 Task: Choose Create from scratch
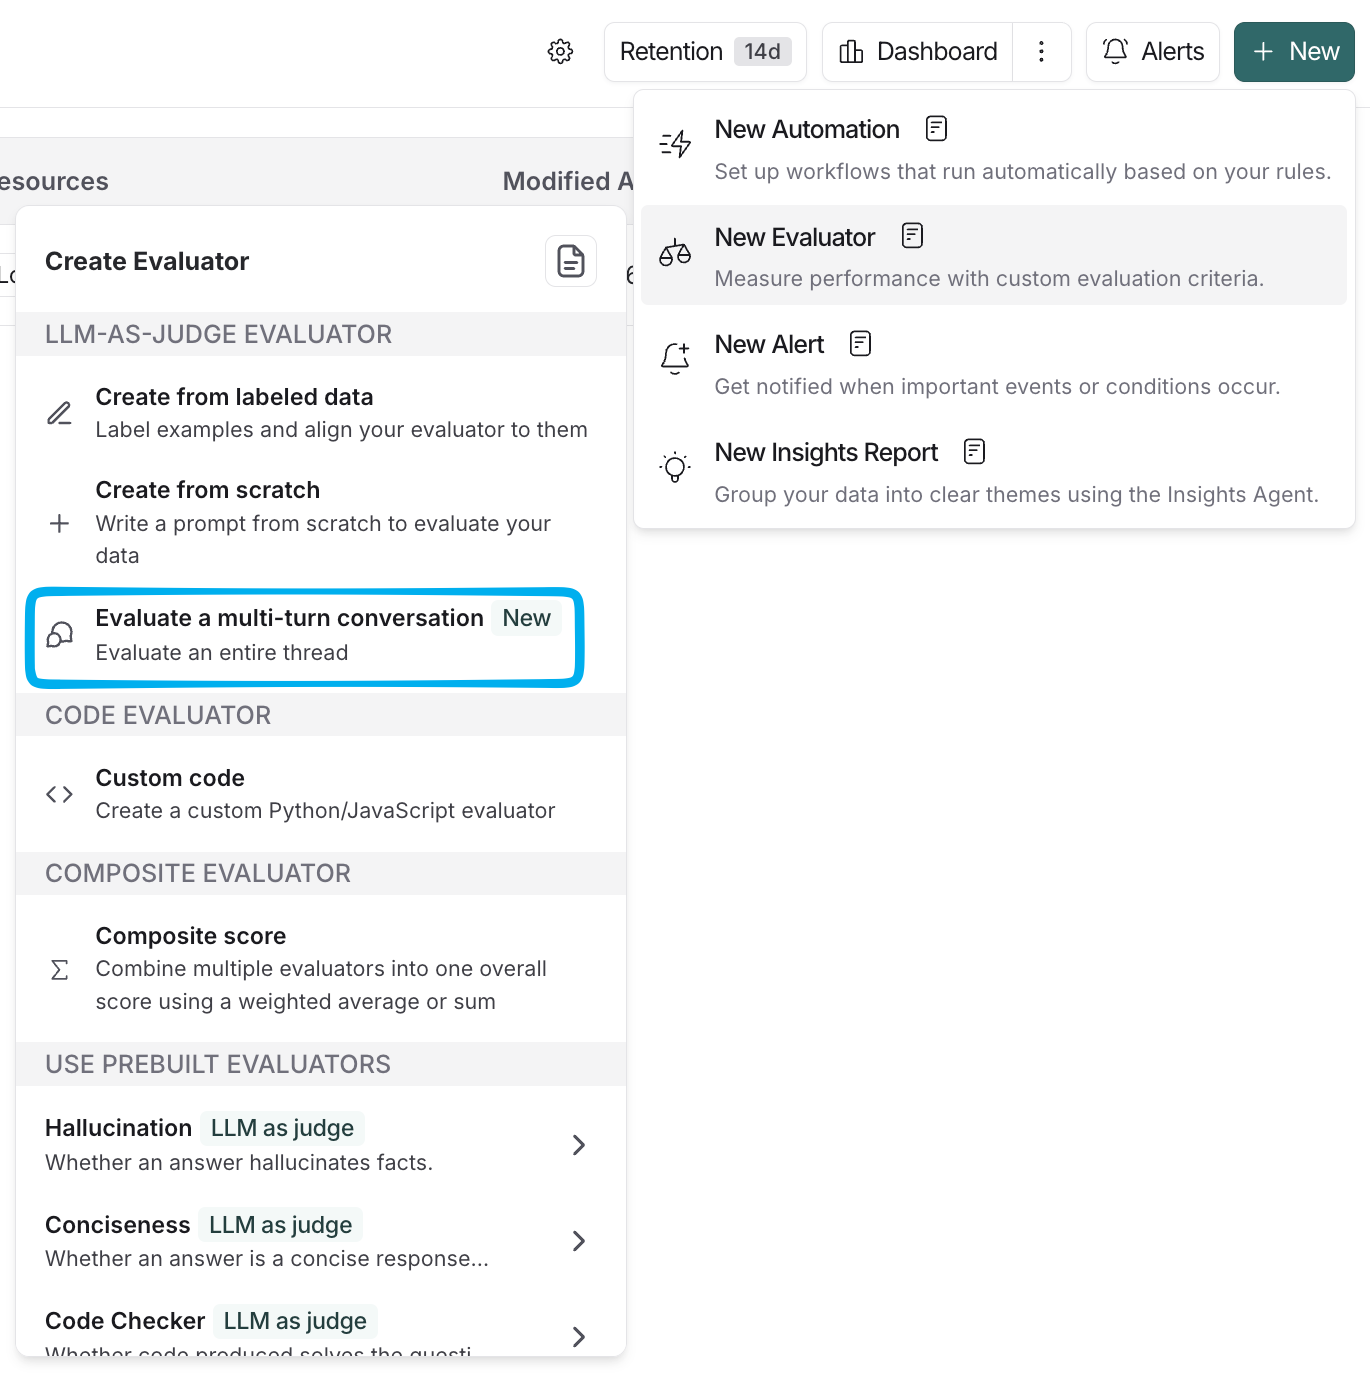(x=321, y=522)
